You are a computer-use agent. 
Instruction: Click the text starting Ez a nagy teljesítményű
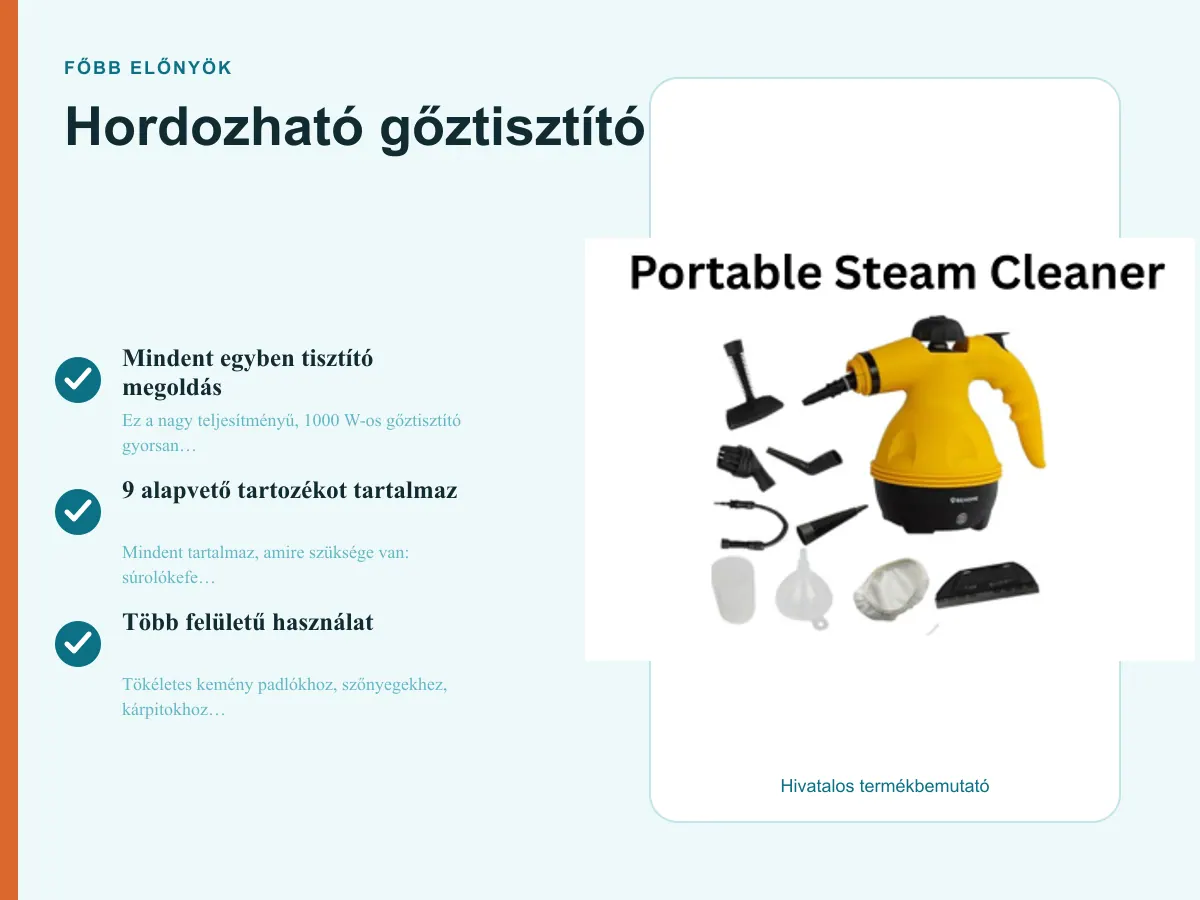click(x=291, y=433)
